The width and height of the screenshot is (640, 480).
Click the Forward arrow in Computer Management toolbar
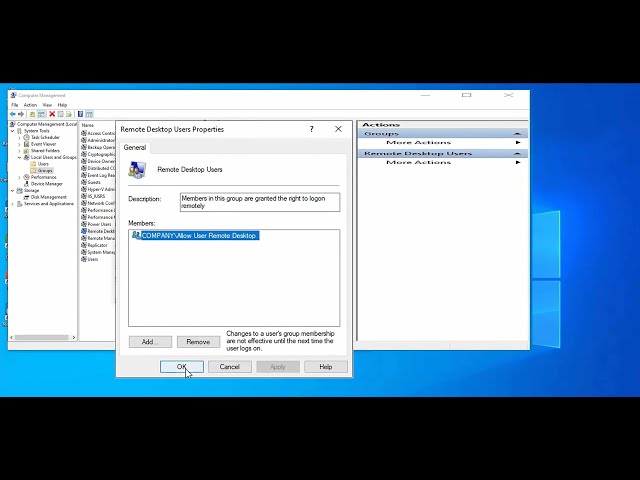(x=21, y=114)
